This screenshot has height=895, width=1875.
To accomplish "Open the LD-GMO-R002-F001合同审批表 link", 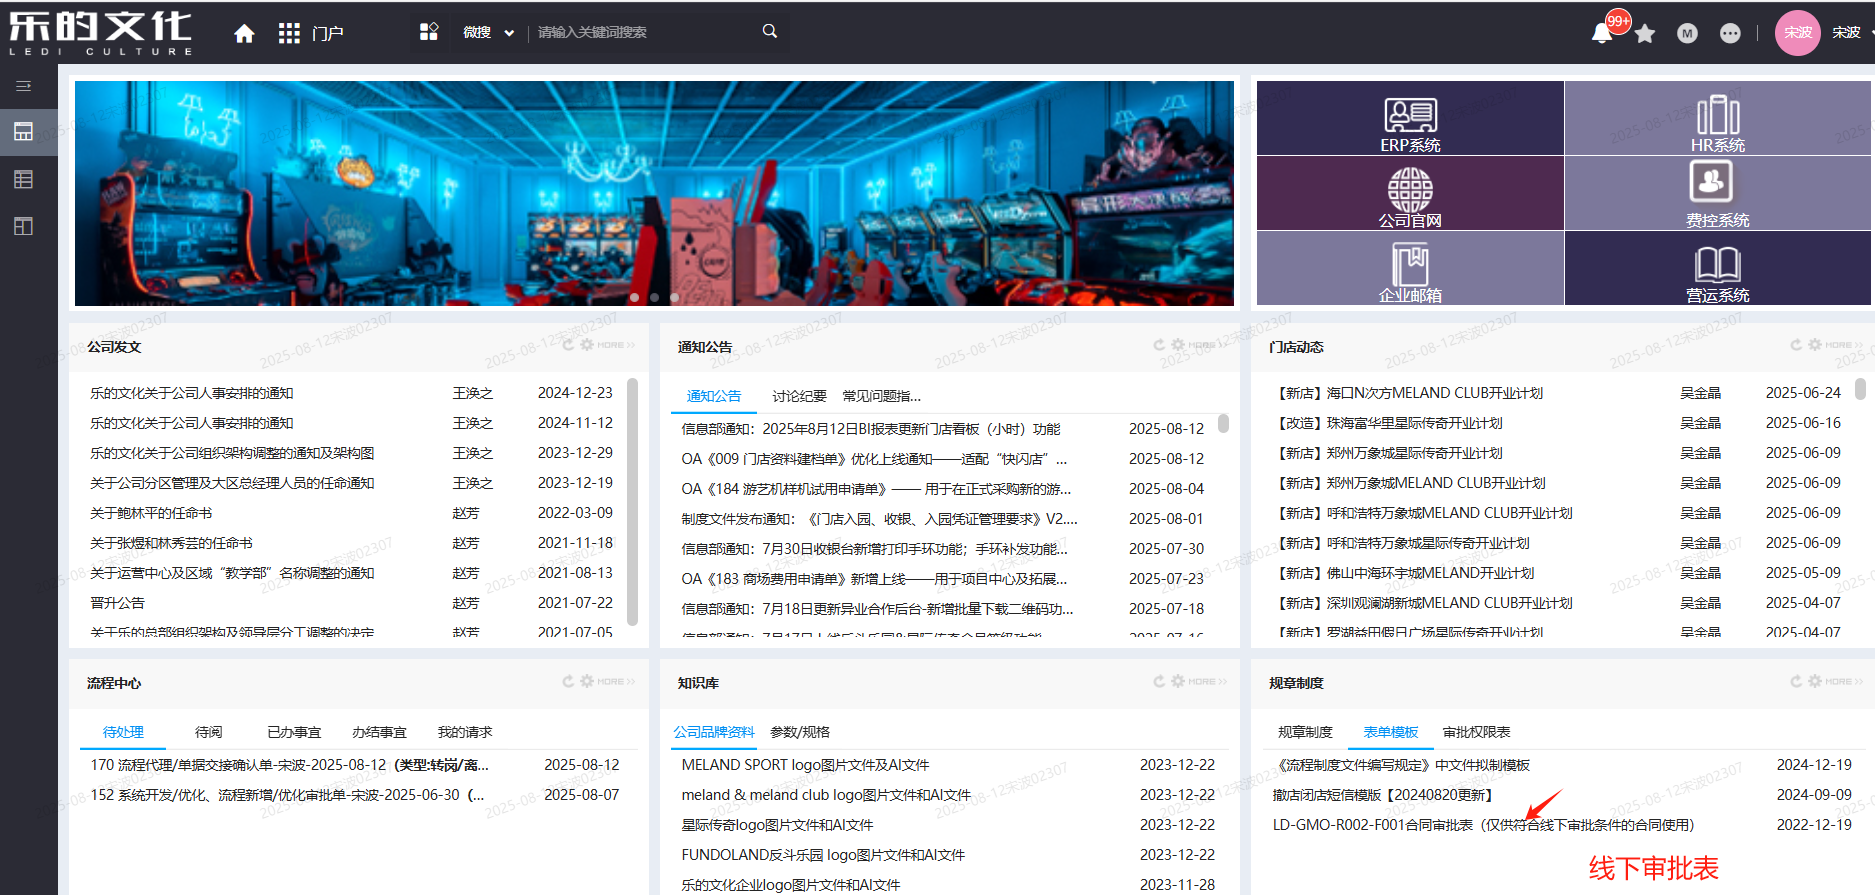I will click(1482, 825).
